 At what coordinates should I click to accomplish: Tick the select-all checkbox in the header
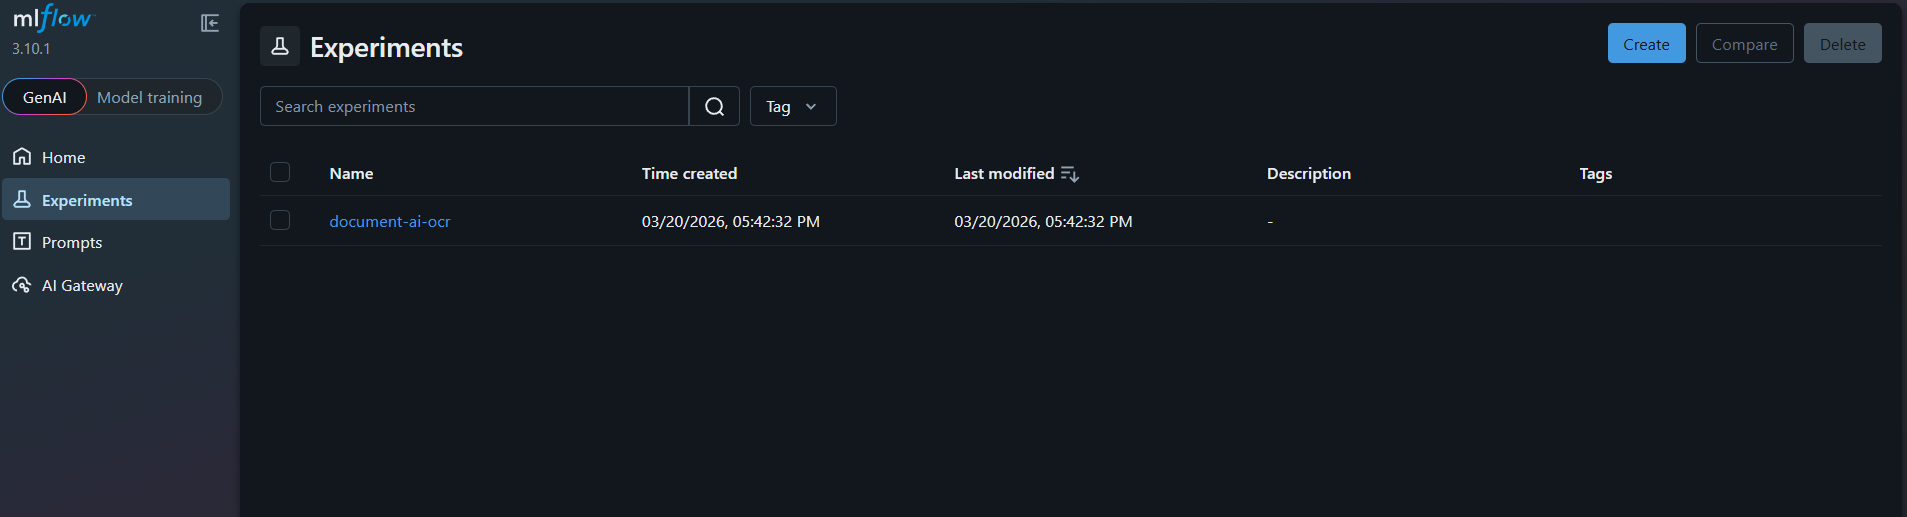click(280, 173)
